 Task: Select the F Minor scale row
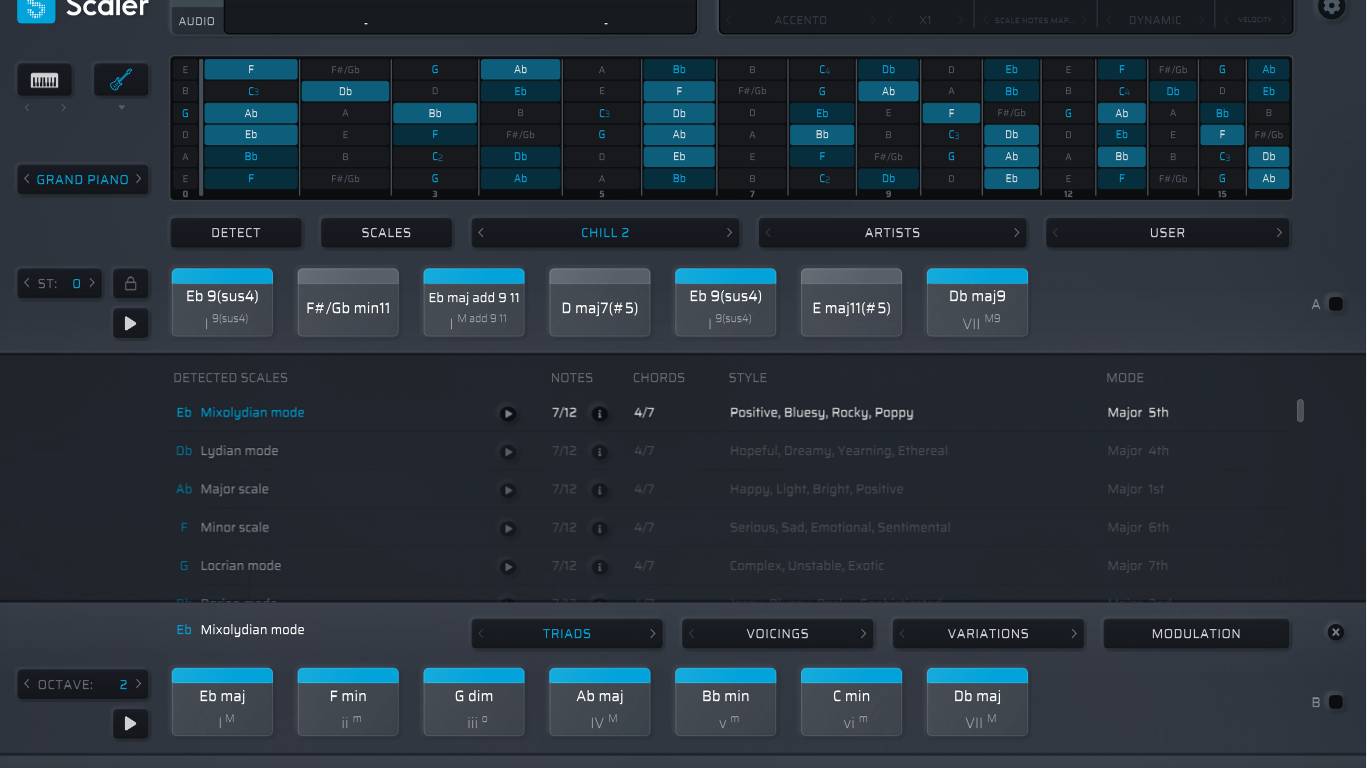(730, 527)
